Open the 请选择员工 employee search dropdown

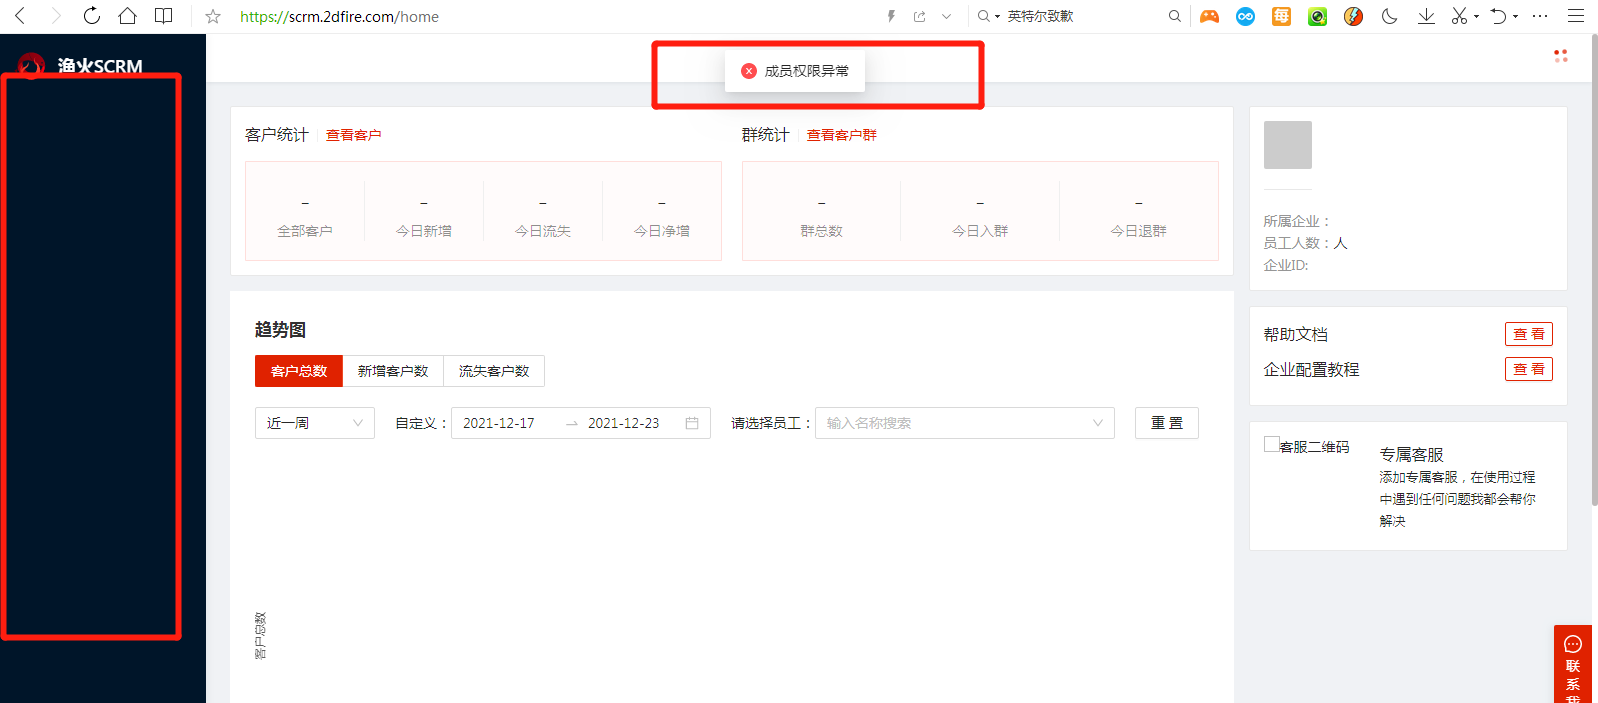[x=964, y=423]
